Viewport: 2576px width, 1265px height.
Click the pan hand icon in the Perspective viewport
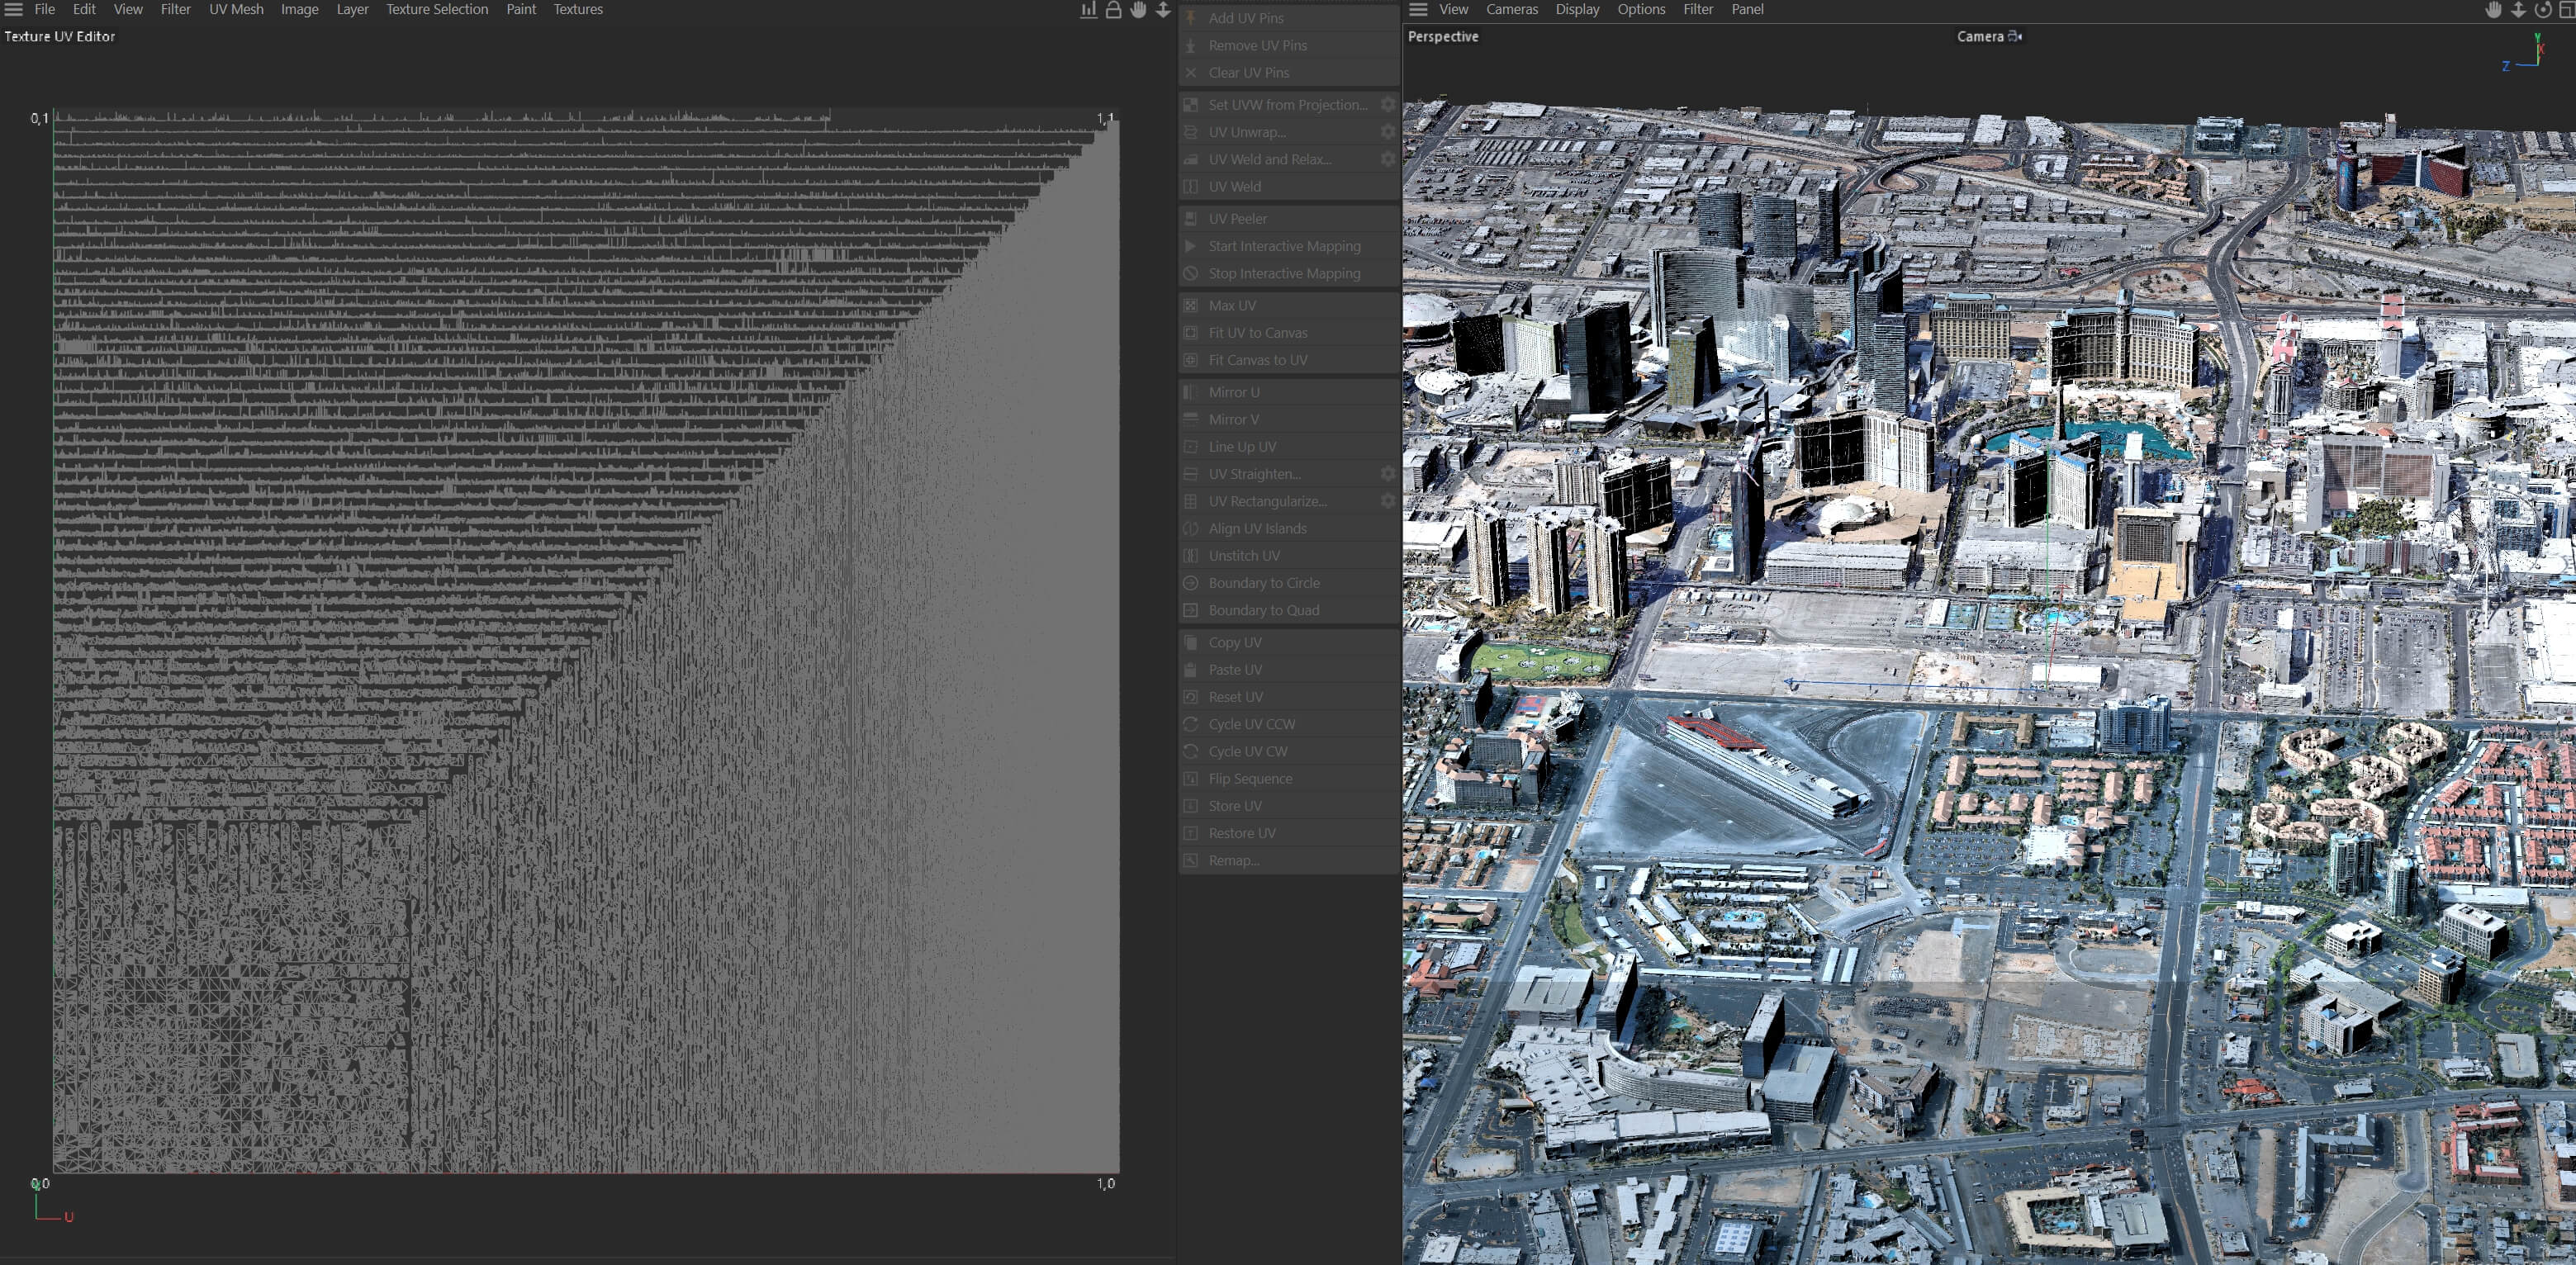[2493, 10]
